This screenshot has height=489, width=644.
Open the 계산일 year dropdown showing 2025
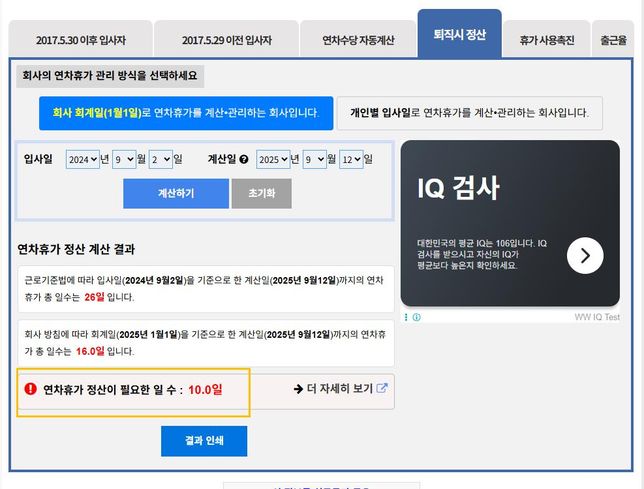coord(272,159)
